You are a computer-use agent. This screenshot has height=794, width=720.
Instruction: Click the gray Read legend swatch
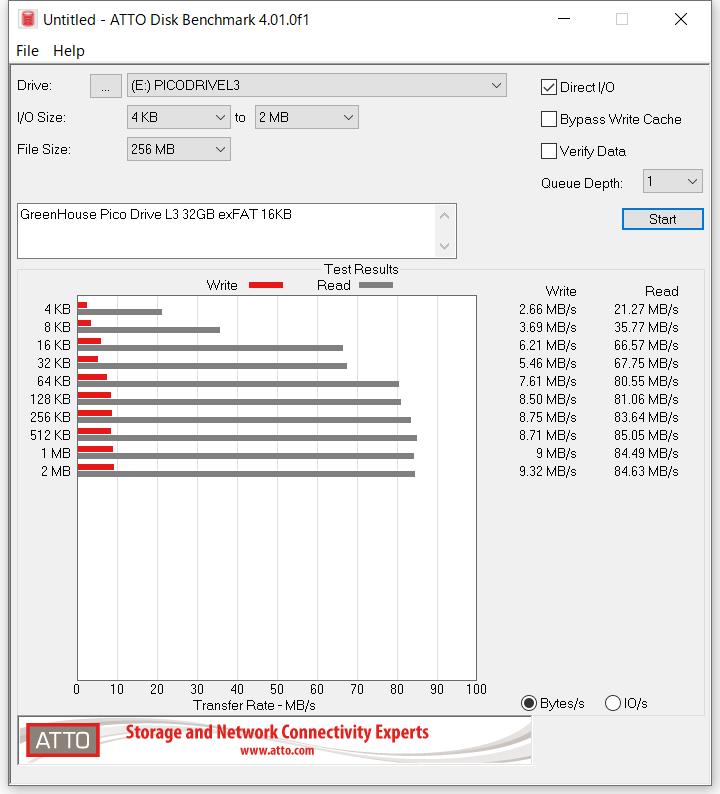pos(376,285)
